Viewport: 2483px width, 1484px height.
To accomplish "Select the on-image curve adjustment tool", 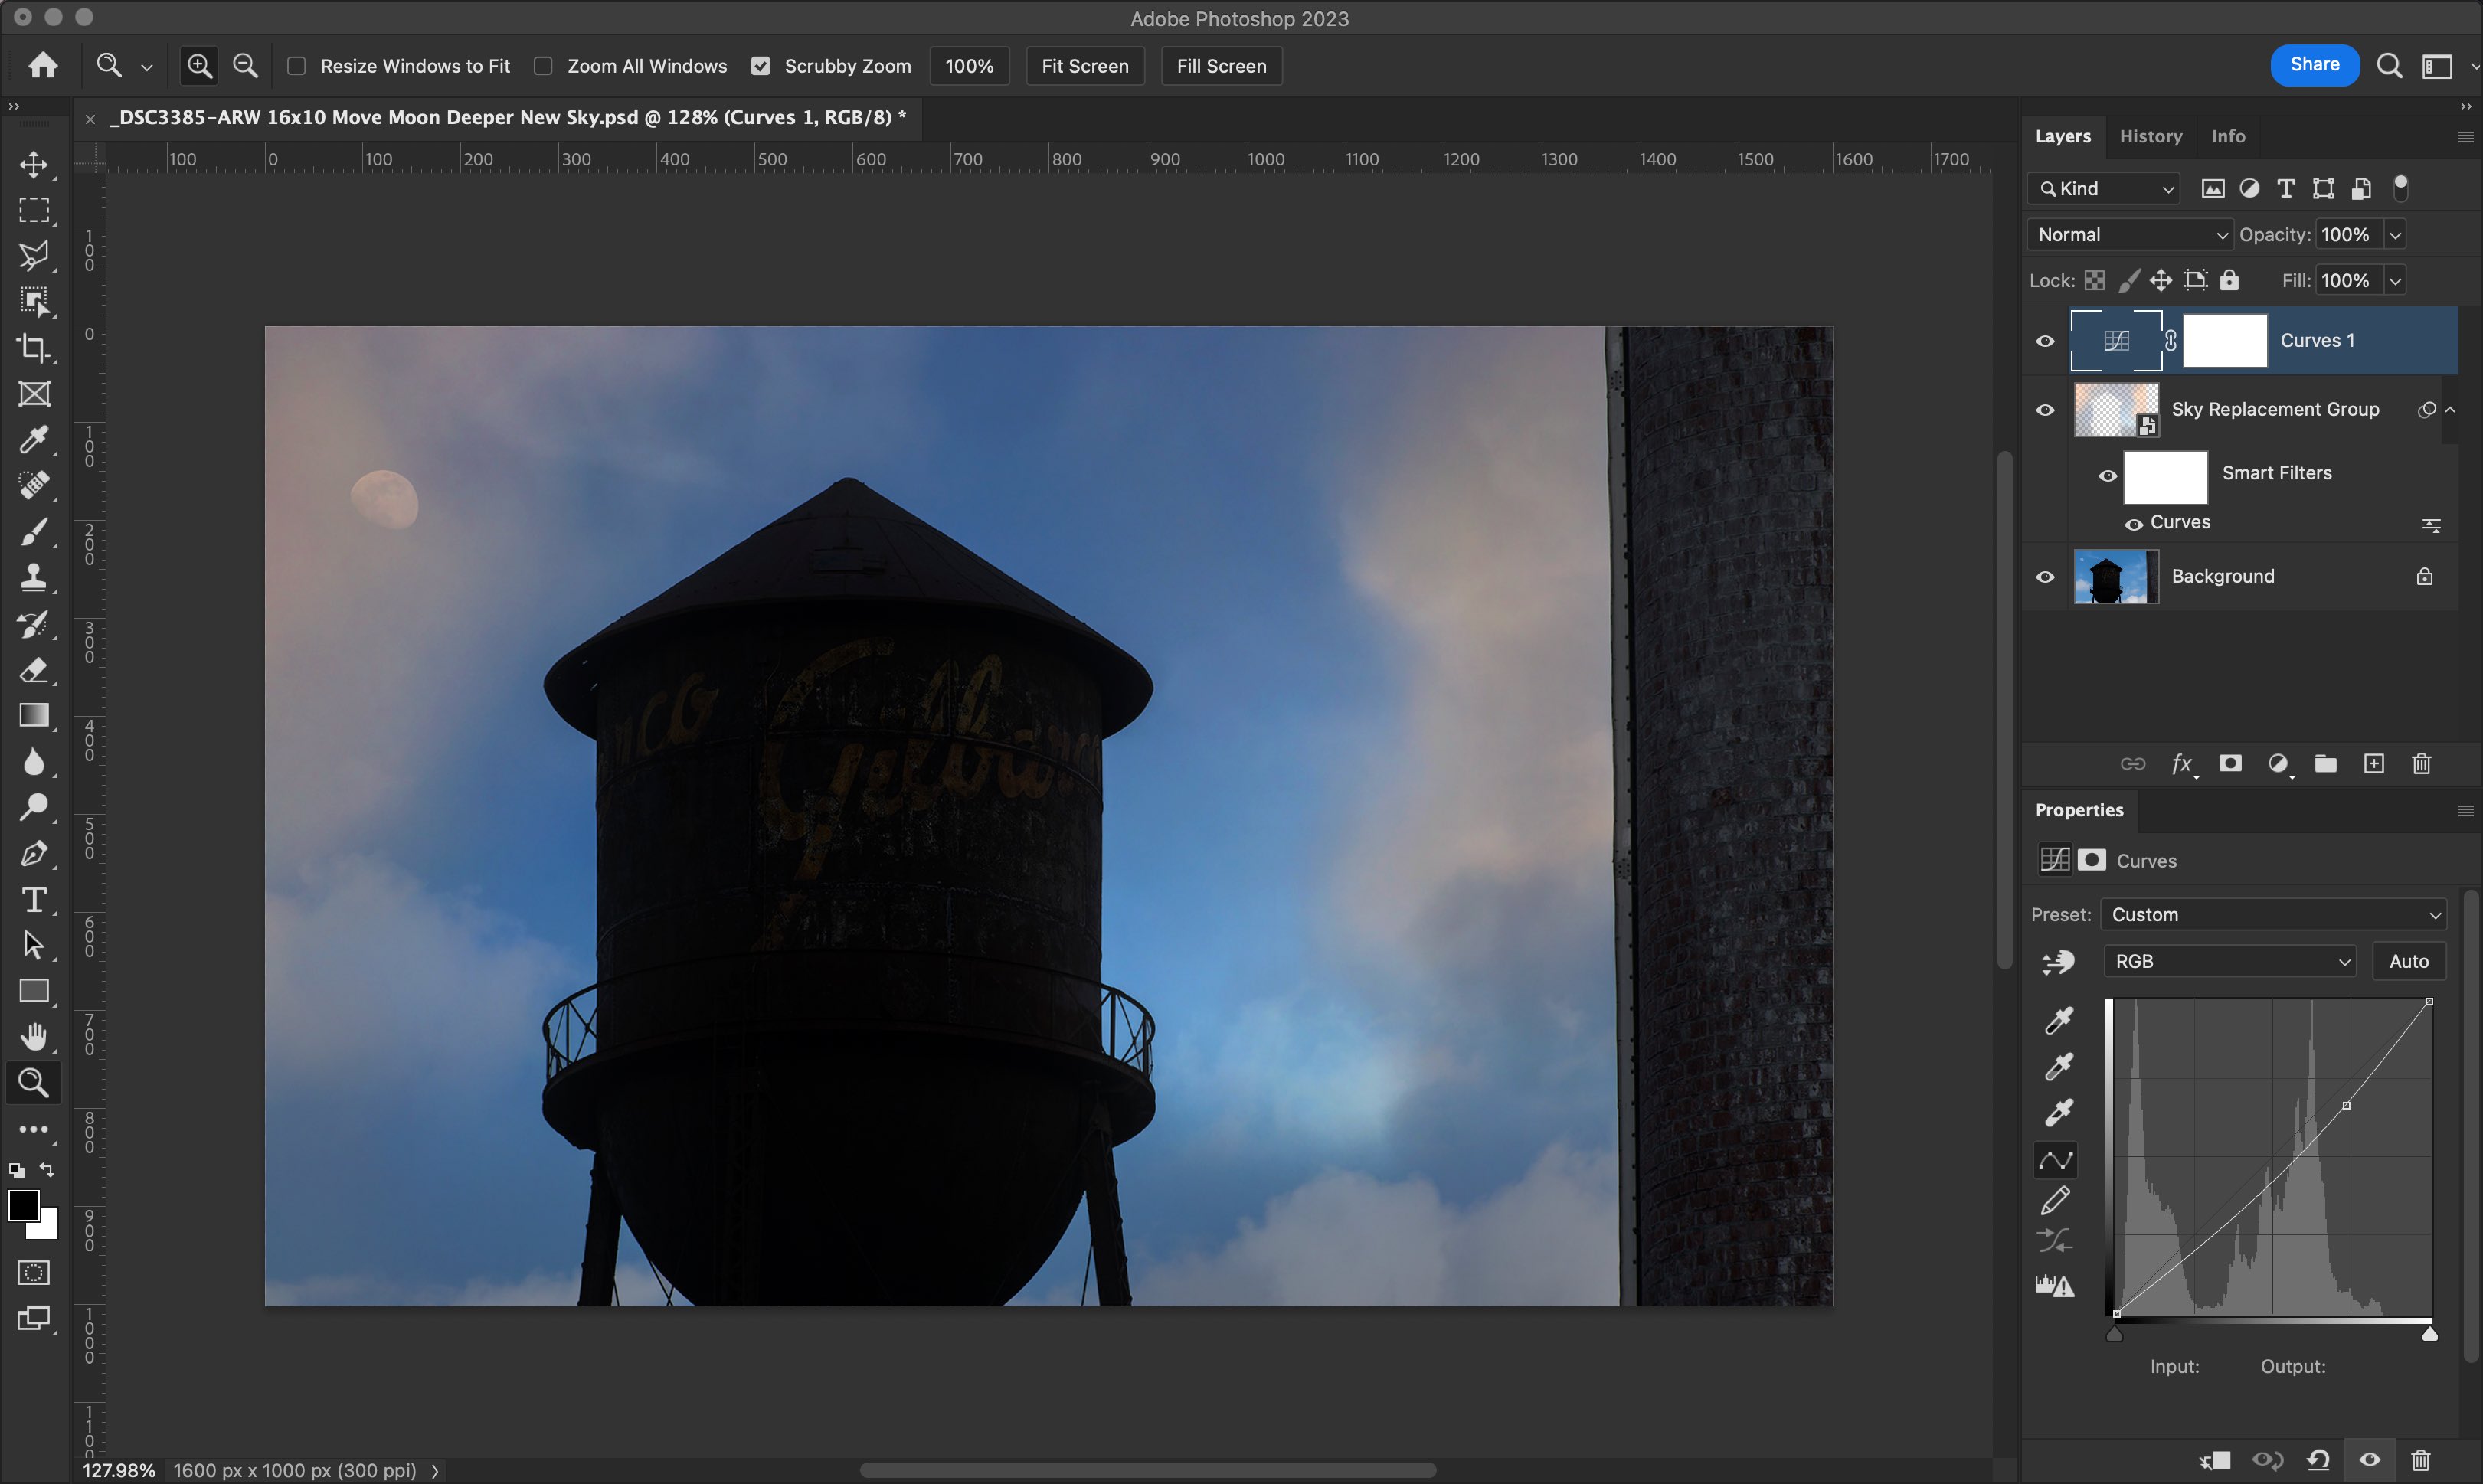I will (x=2057, y=962).
